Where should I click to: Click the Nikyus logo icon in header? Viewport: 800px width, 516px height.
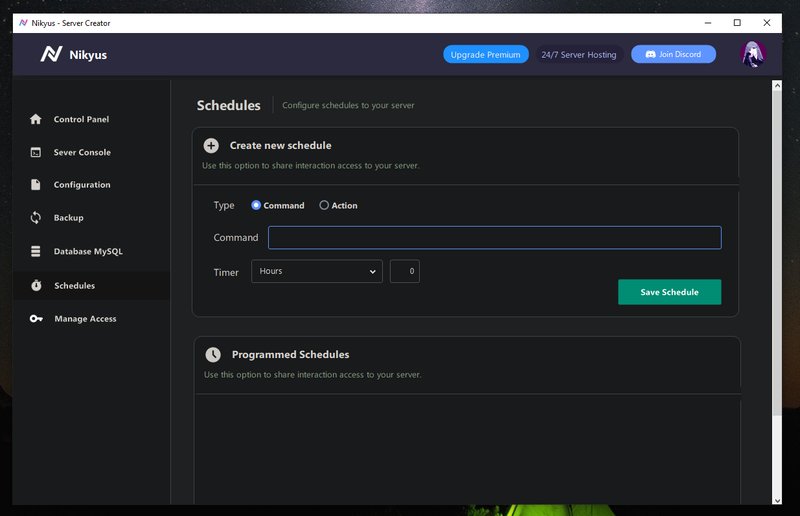point(51,54)
